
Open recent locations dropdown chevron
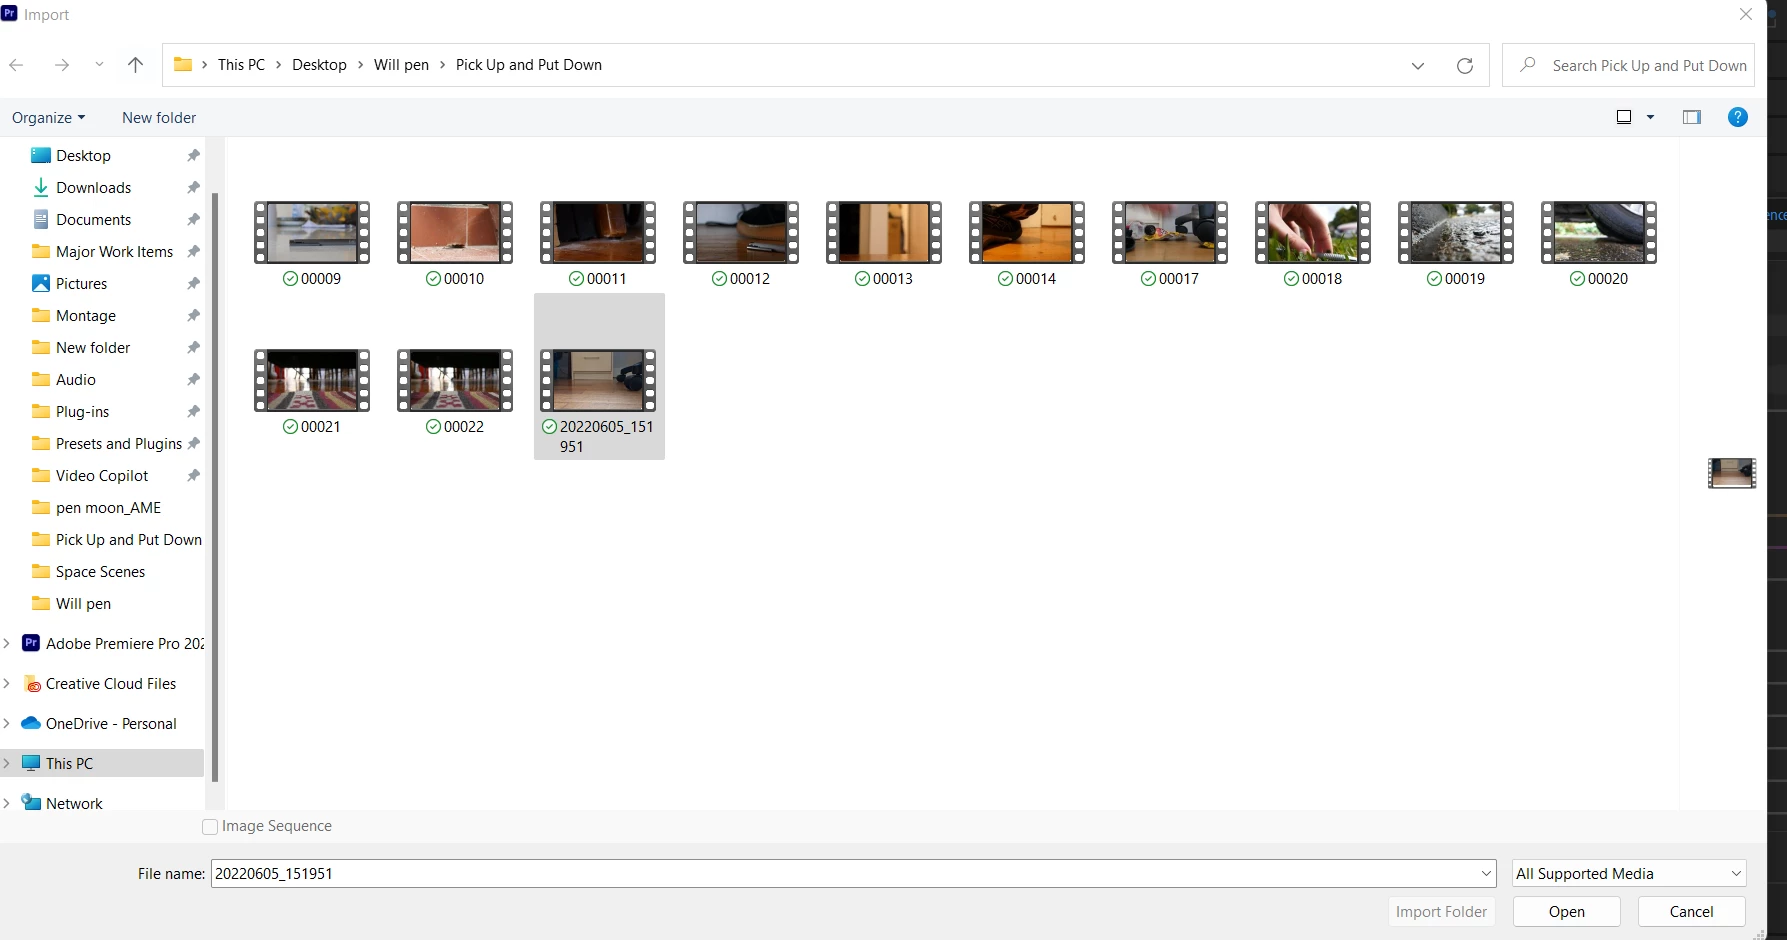point(99,65)
